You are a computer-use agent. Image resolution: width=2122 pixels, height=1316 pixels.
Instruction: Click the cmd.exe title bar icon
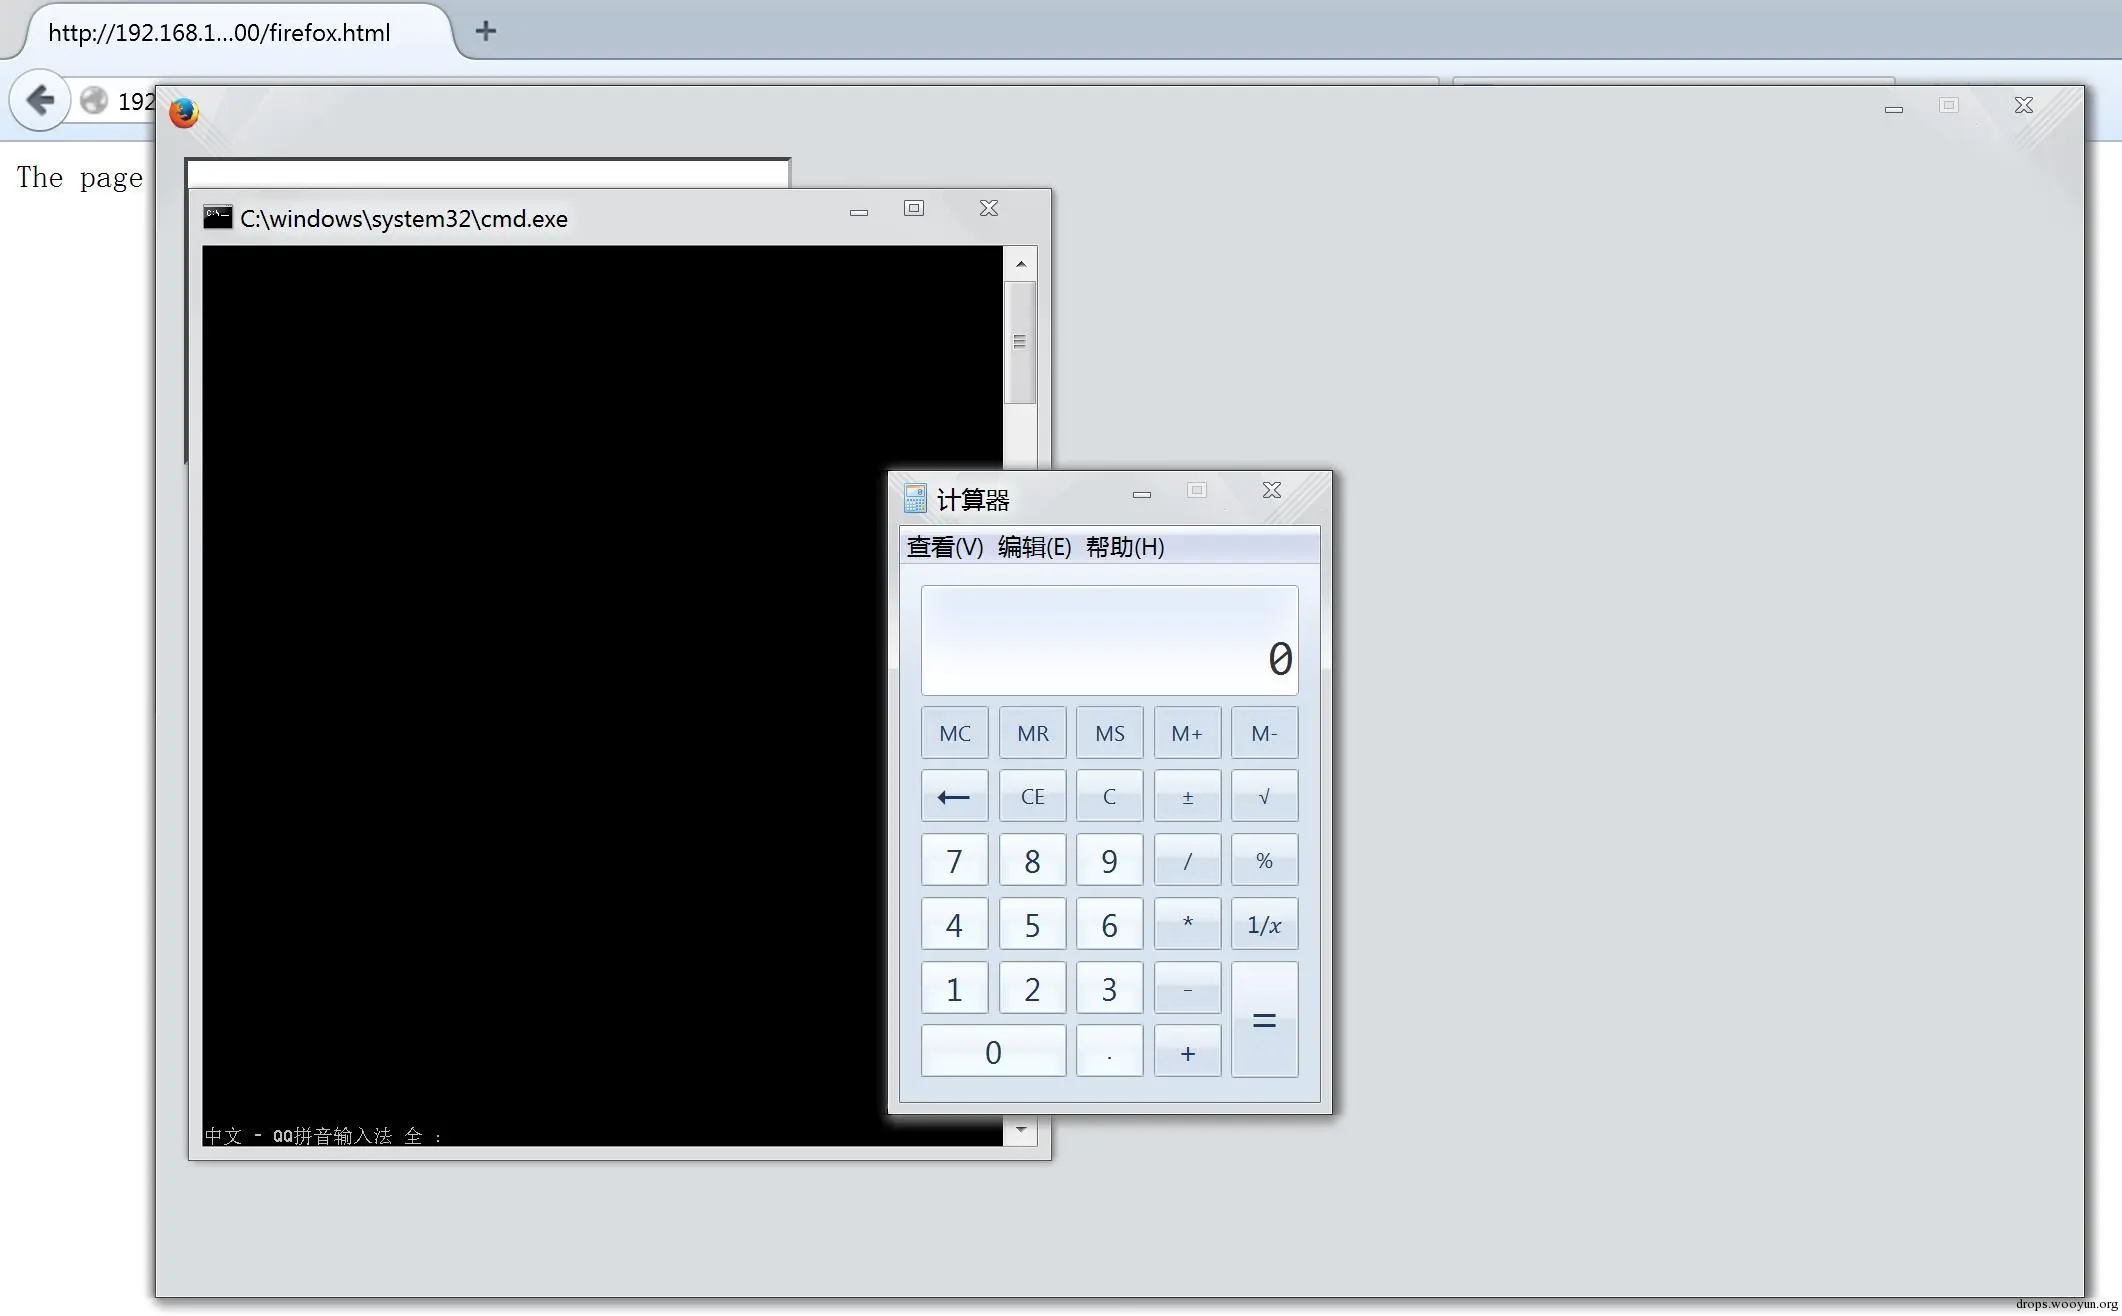pos(217,217)
